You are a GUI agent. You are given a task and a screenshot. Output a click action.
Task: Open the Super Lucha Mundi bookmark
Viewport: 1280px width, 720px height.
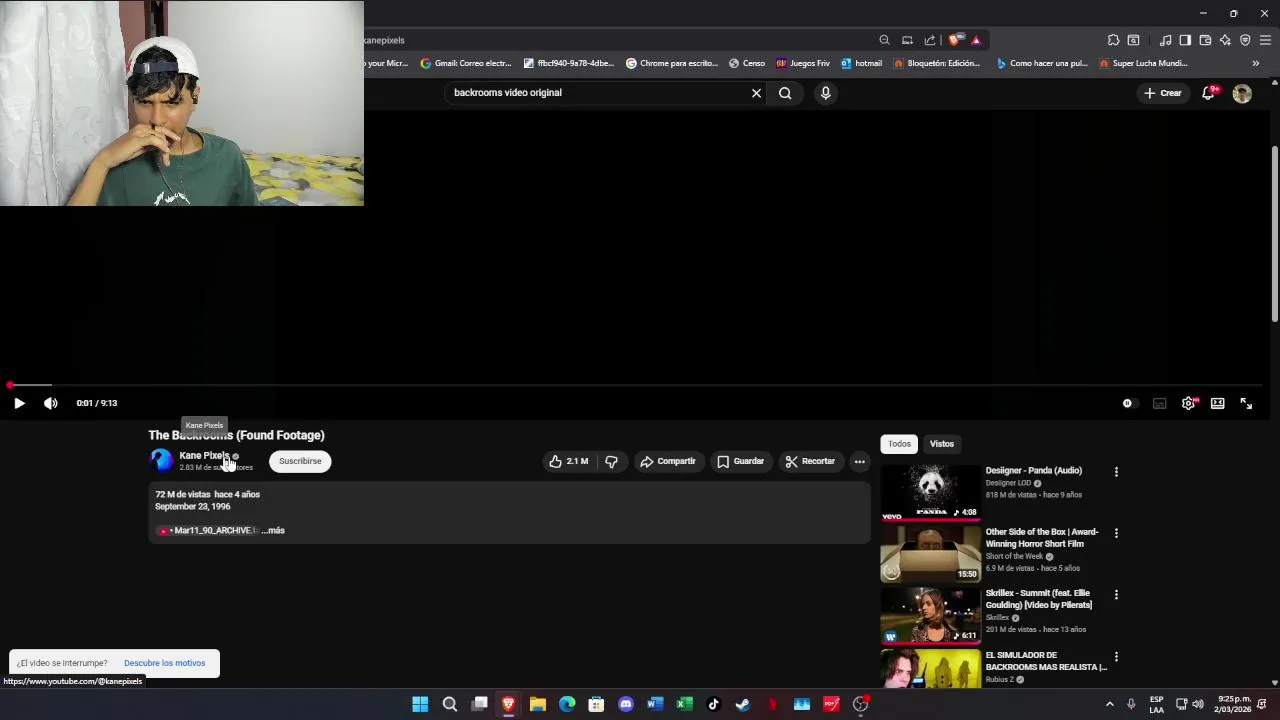pos(1143,63)
